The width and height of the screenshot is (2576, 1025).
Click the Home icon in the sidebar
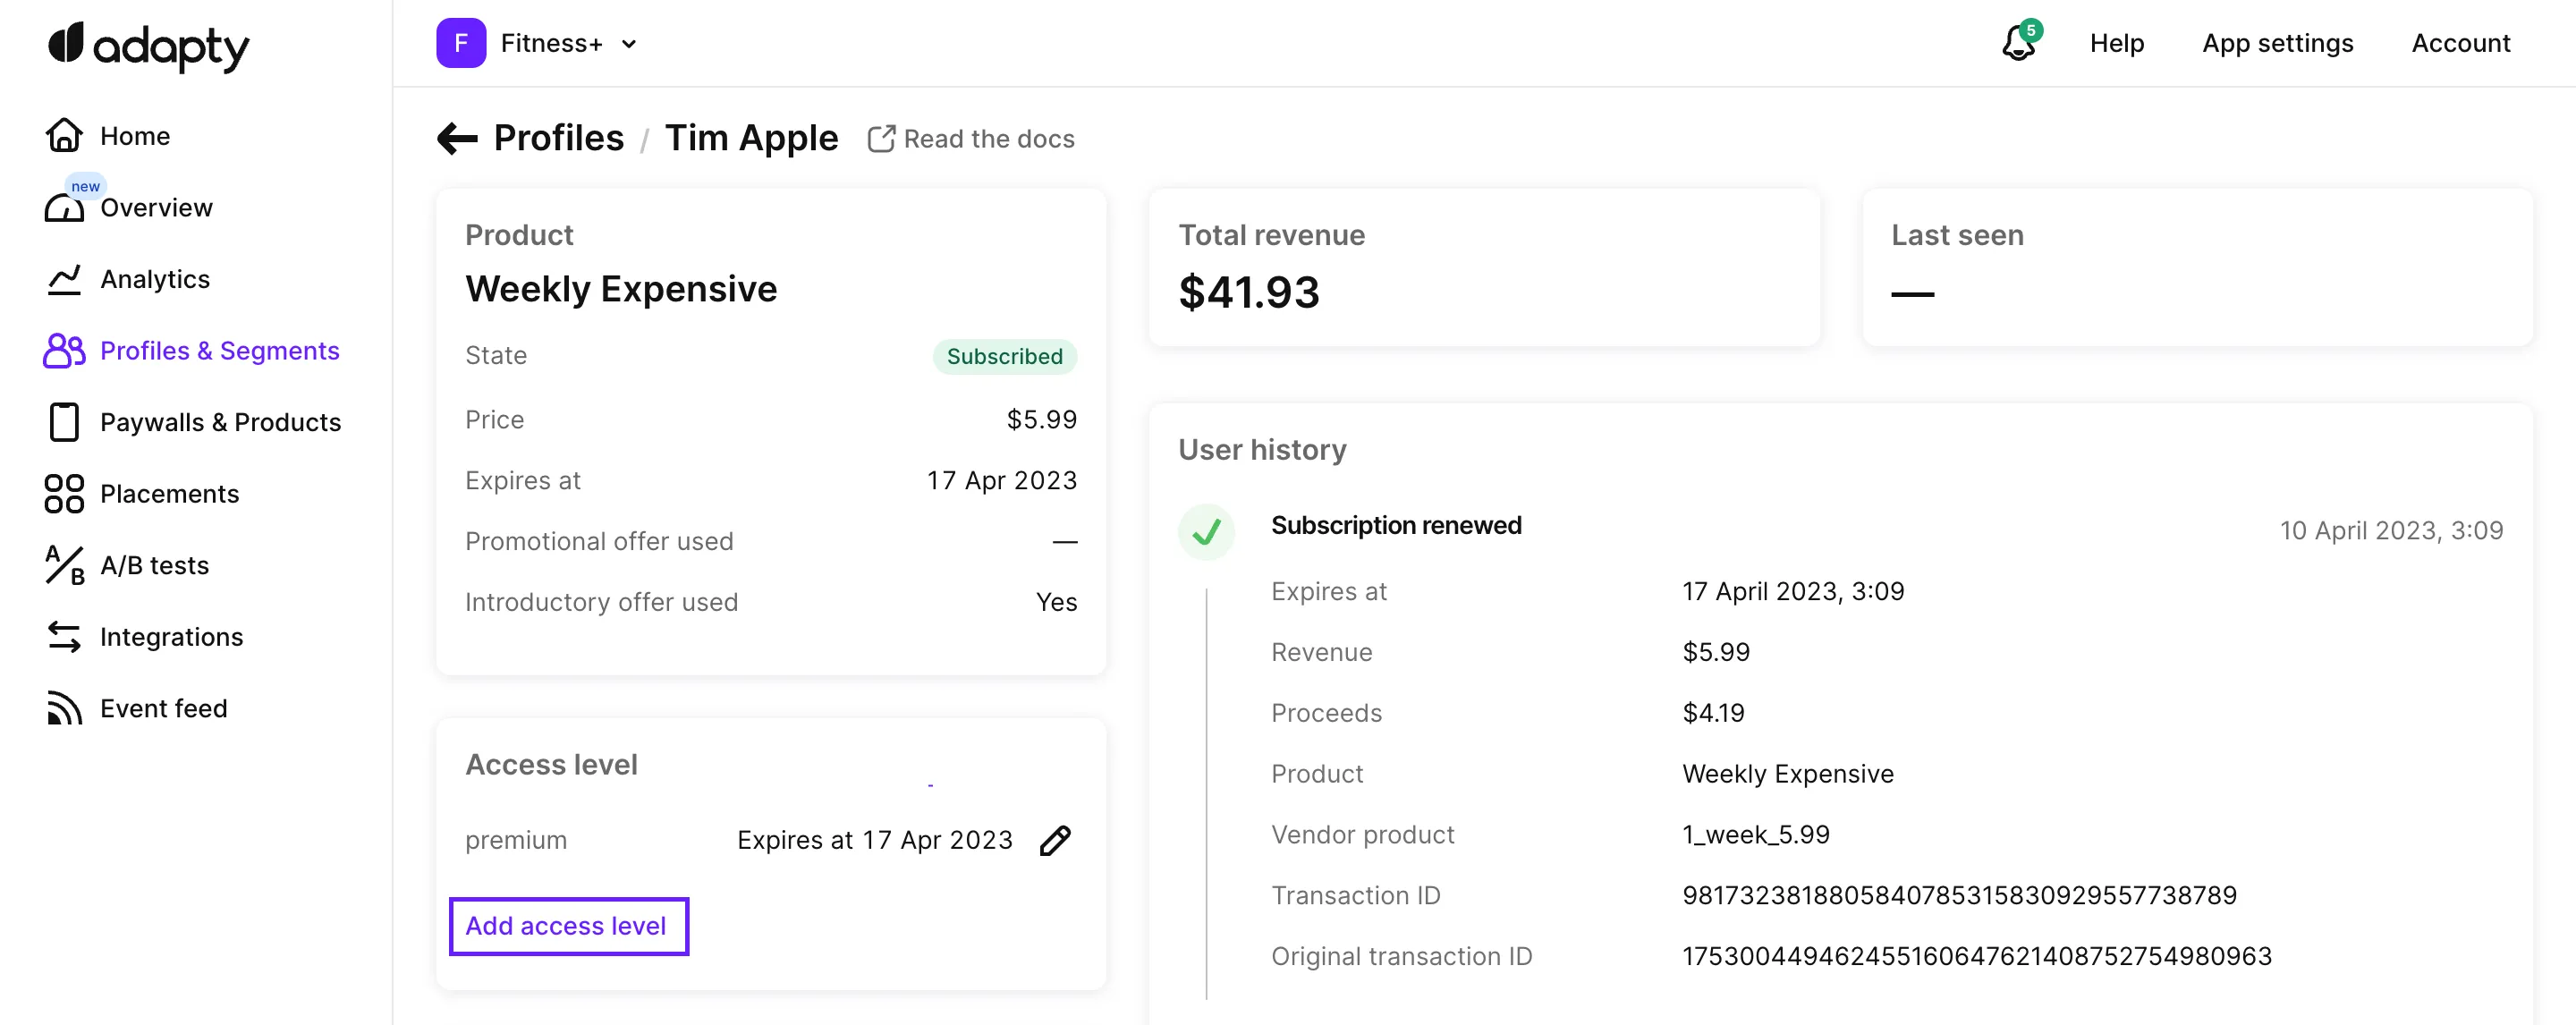pyautogui.click(x=64, y=135)
